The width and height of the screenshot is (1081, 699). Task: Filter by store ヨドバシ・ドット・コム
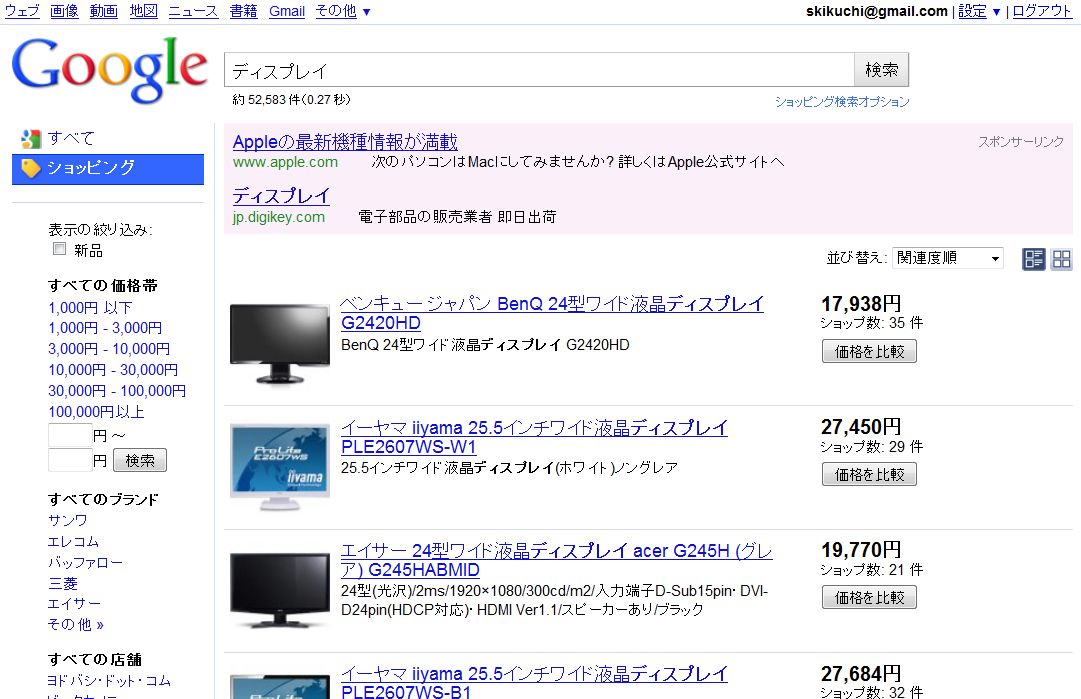click(109, 681)
